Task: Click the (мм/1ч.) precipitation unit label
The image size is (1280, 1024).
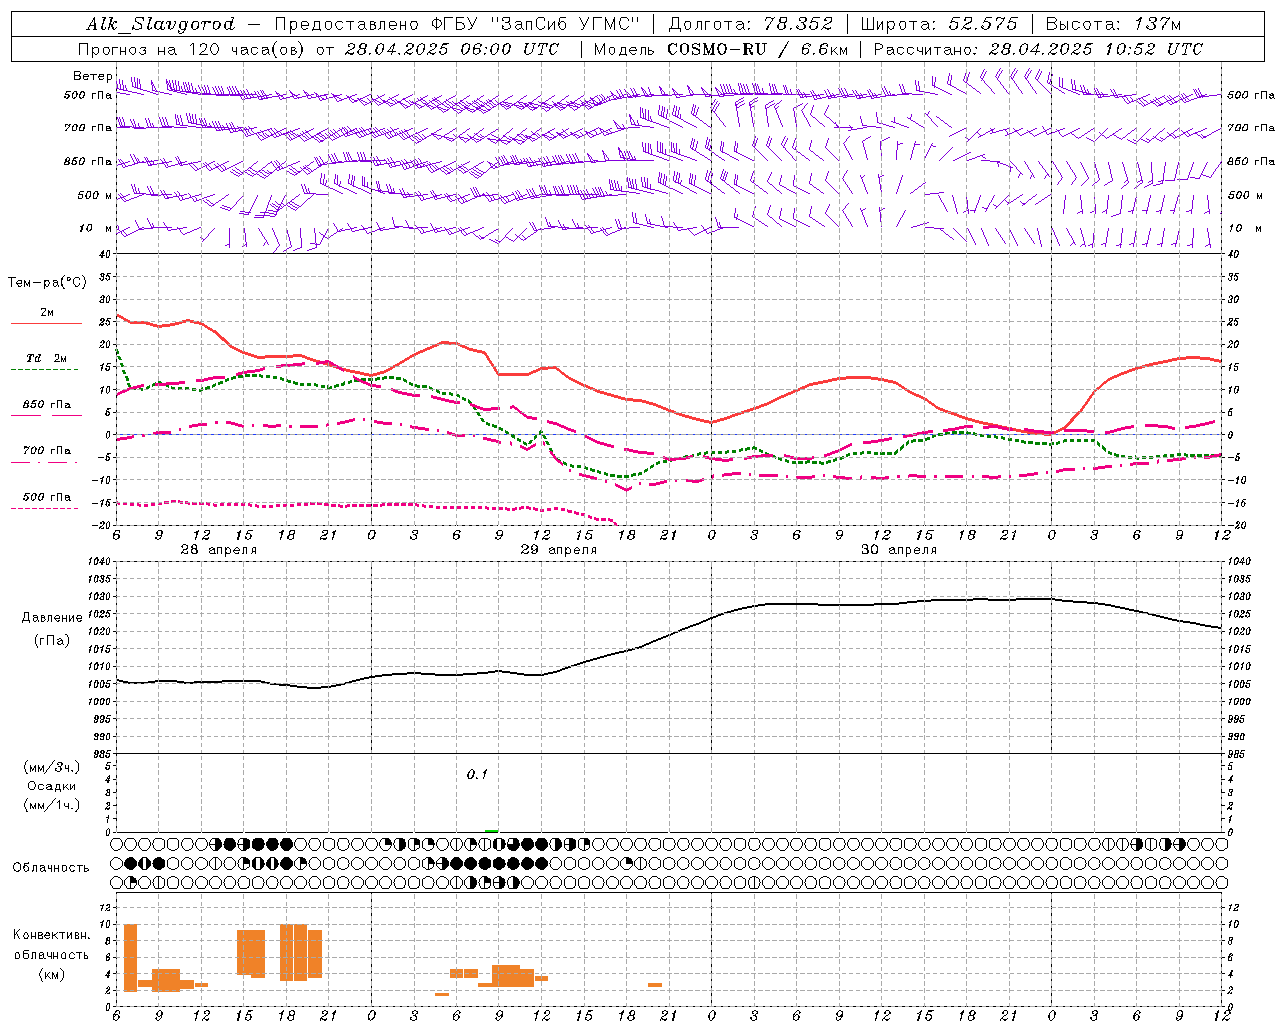Action: click(52, 805)
